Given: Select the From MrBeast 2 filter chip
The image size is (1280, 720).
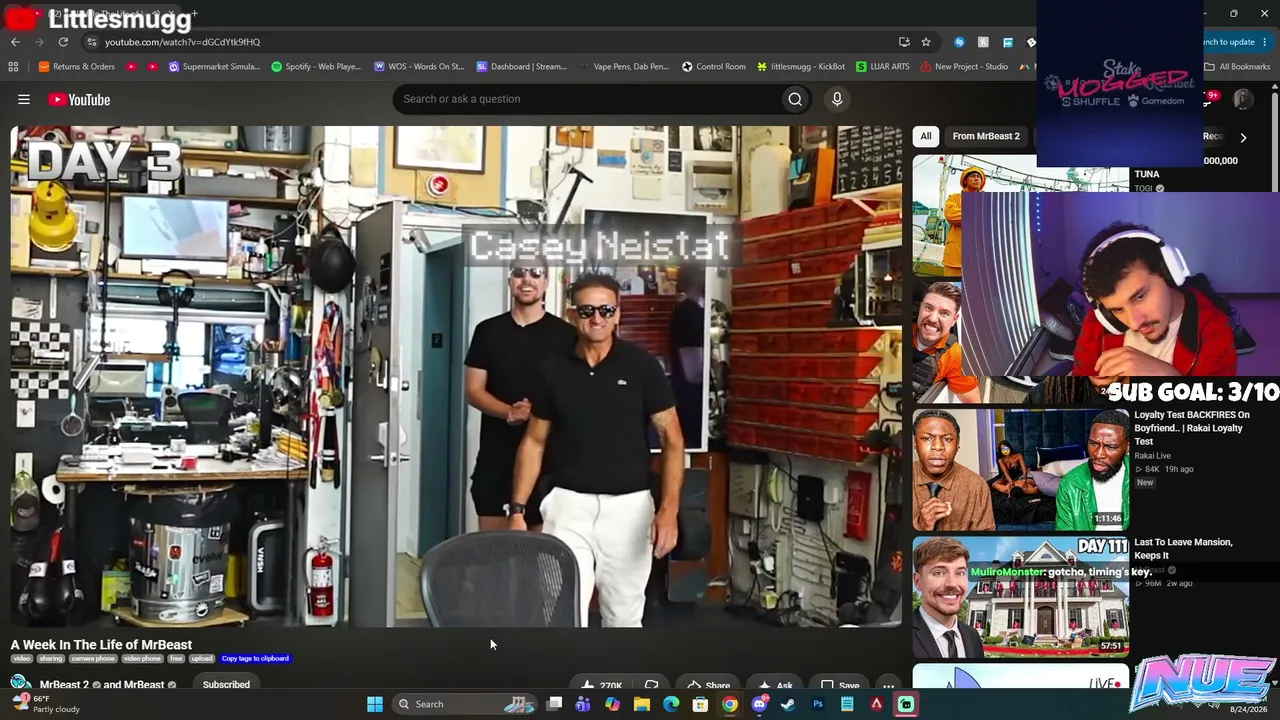Looking at the screenshot, I should tap(986, 136).
